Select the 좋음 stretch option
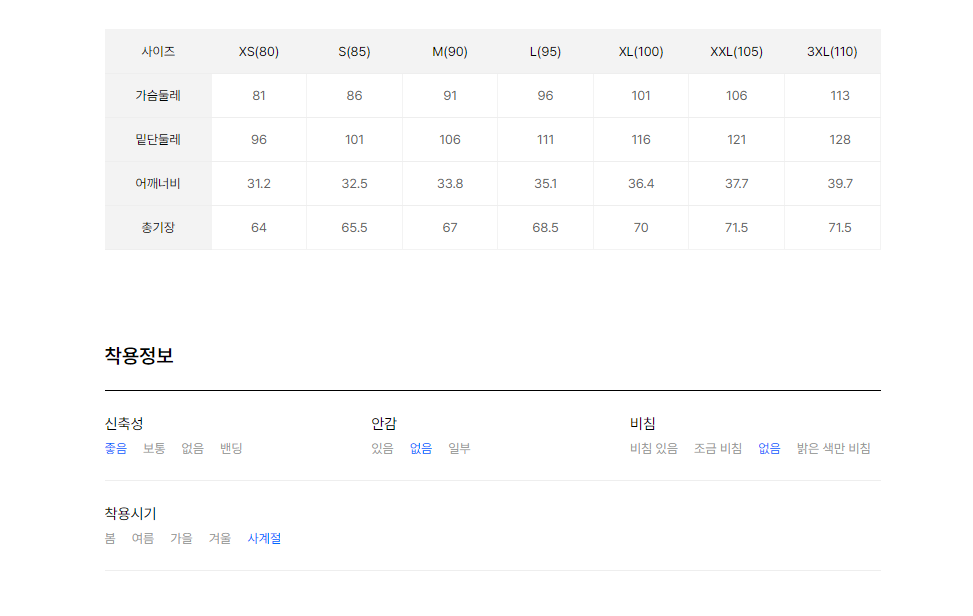Image resolution: width=973 pixels, height=616 pixels. [116, 449]
